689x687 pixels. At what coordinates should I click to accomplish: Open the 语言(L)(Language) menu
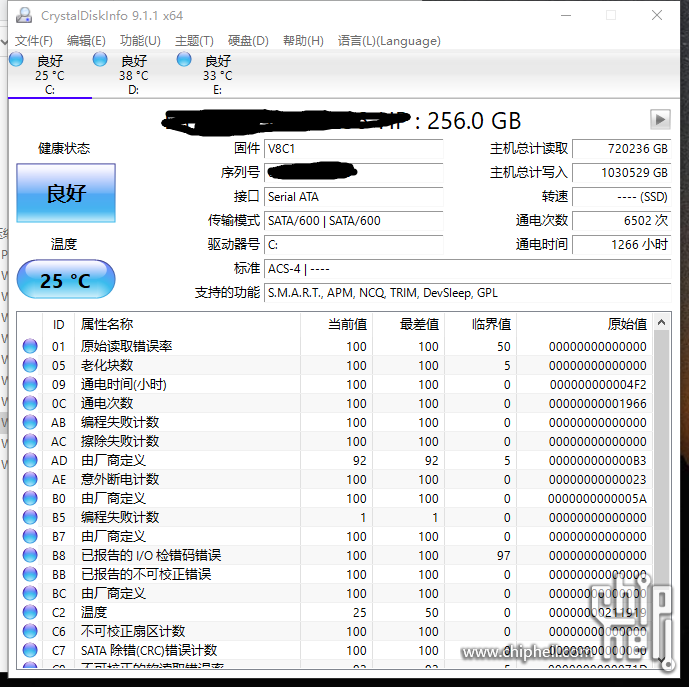coord(389,41)
